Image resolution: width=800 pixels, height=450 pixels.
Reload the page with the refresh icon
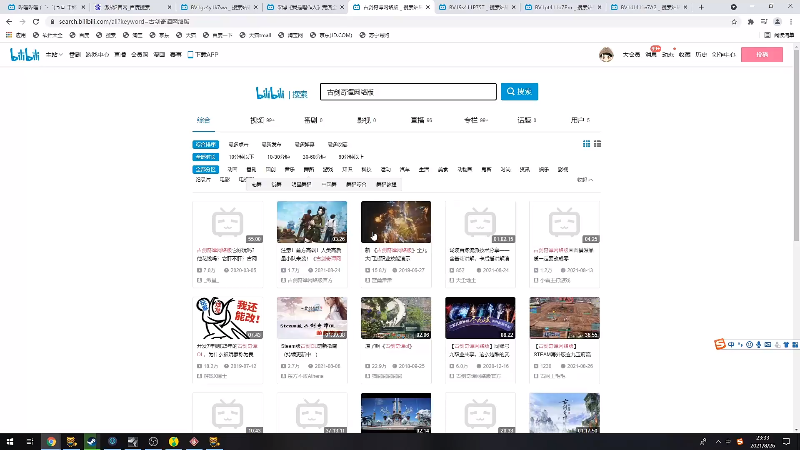coord(36,21)
